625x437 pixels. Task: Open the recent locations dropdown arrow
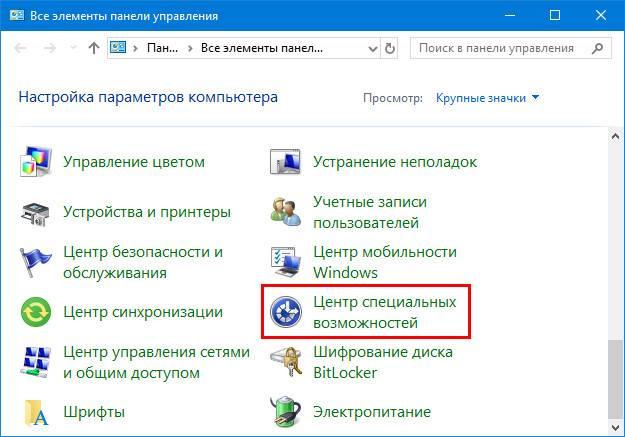pos(73,48)
